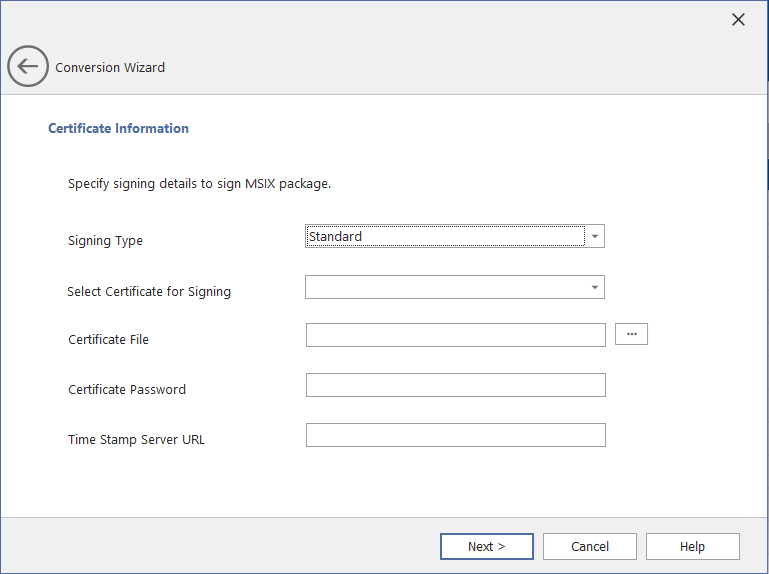Go back using the circular arrow icon
Screen dimensions: 769x574
tap(27, 67)
